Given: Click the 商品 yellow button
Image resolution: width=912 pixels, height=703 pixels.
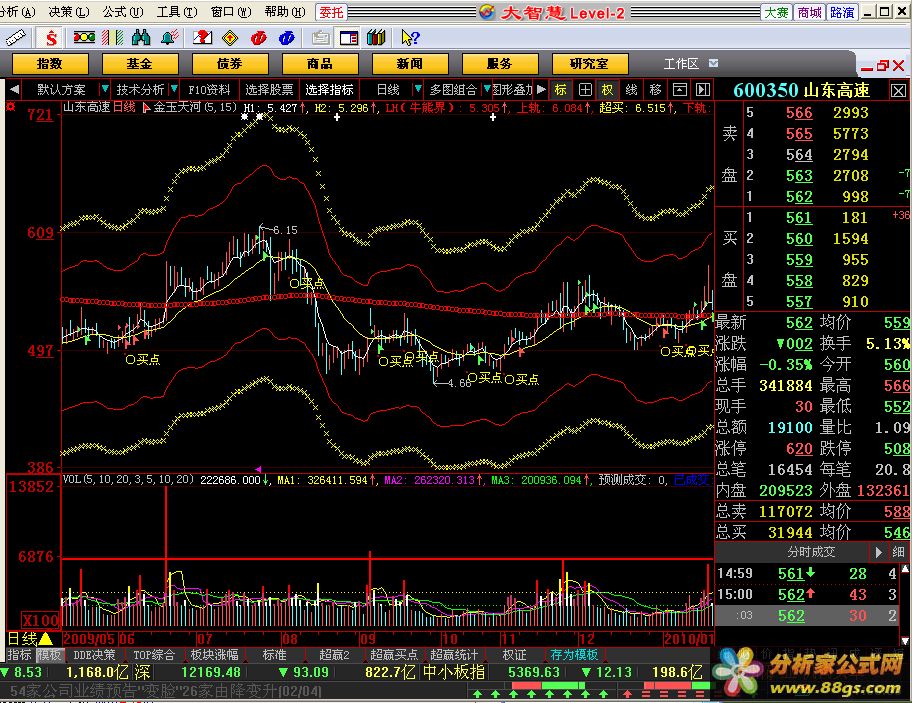Looking at the screenshot, I should tap(320, 63).
